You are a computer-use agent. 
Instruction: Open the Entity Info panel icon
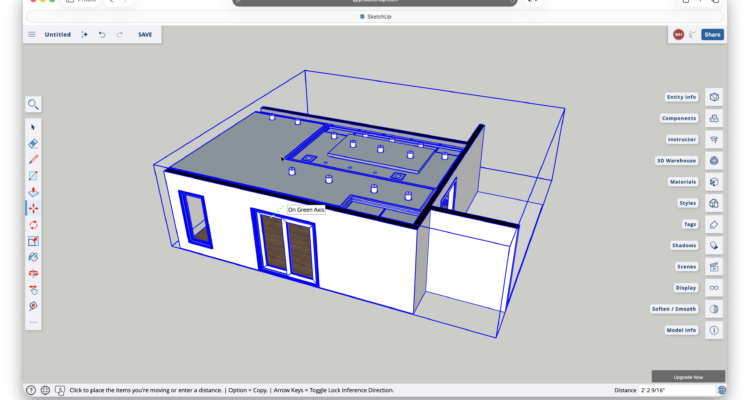[714, 97]
